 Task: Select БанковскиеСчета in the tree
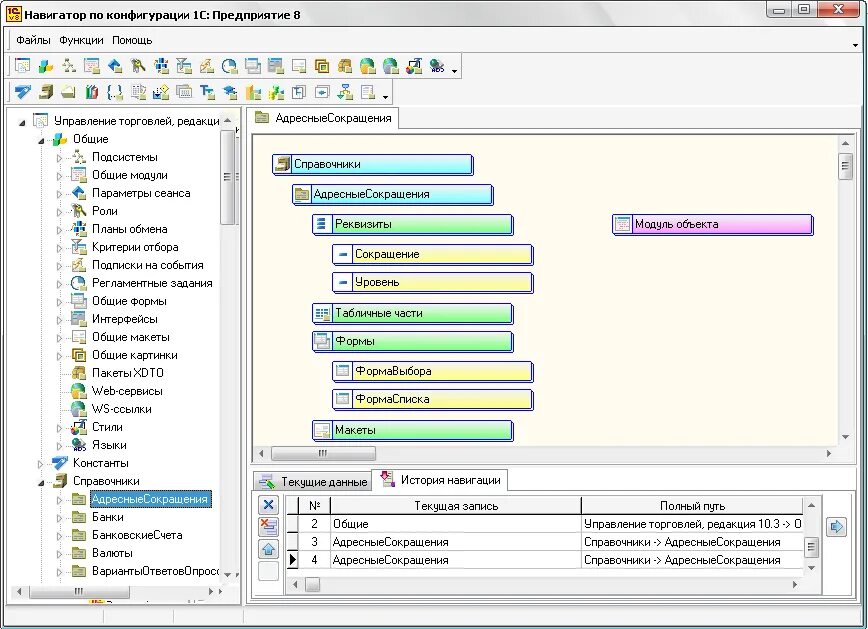click(x=137, y=535)
